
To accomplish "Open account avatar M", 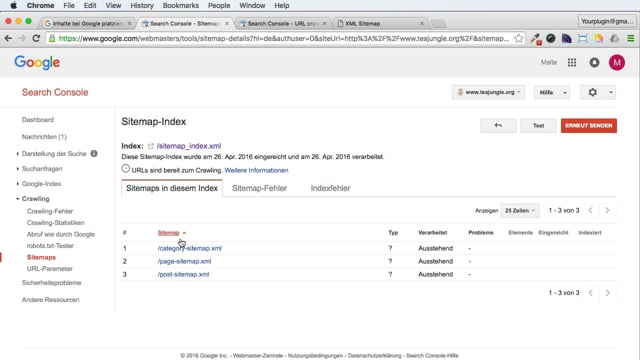I will click(617, 62).
